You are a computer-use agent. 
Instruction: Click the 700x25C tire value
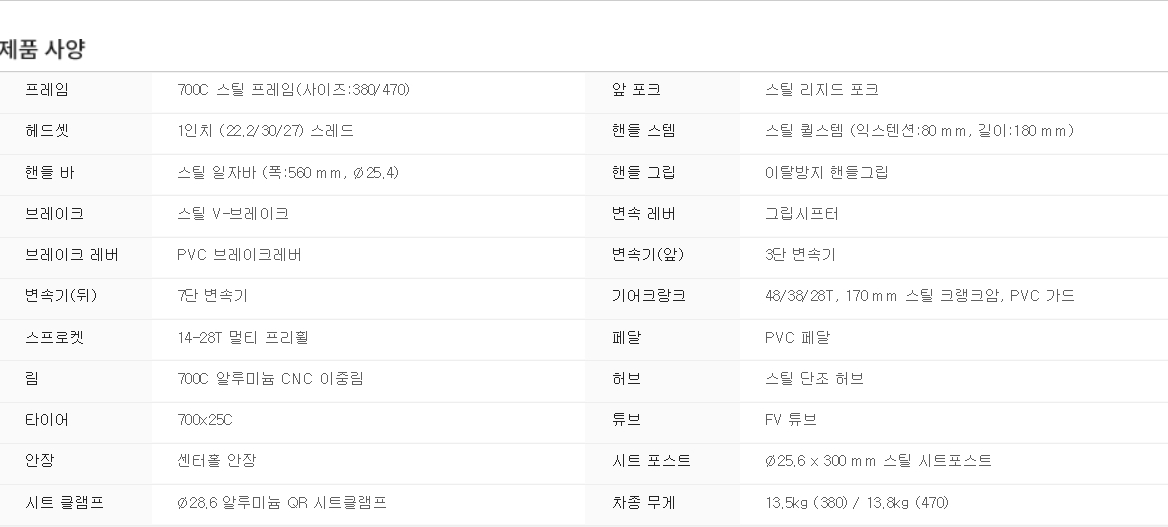point(205,420)
